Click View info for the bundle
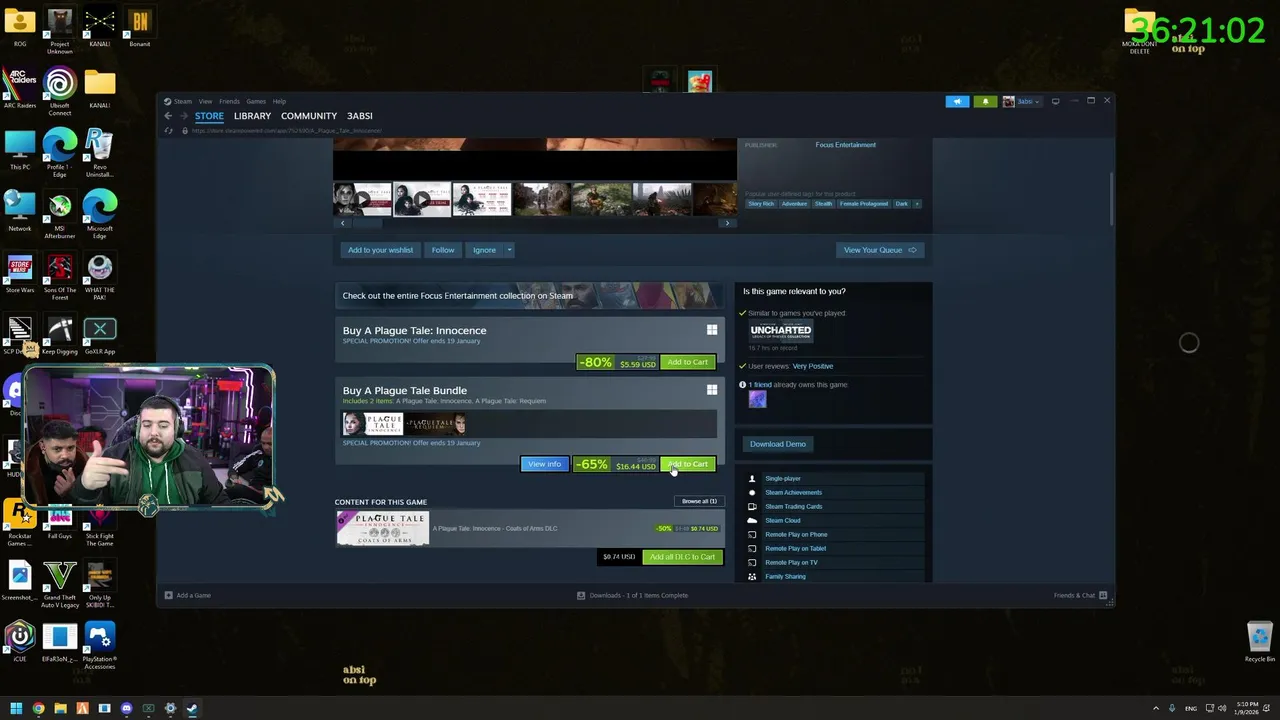Viewport: 1280px width, 720px height. click(544, 464)
